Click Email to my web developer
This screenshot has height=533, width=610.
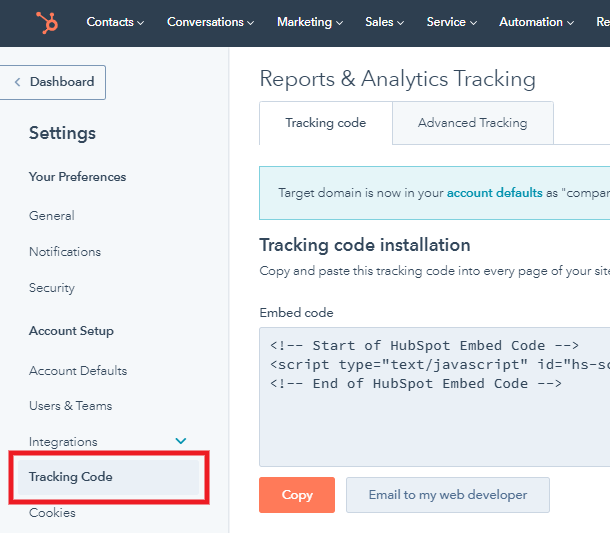click(448, 495)
